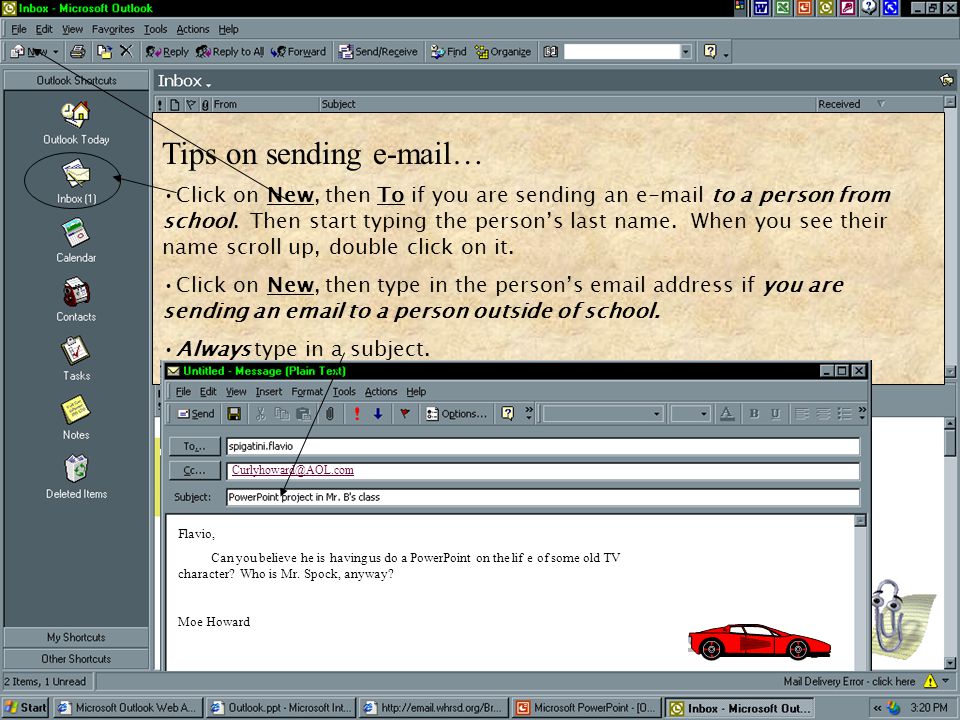Open the Tasks shortcut

click(x=76, y=359)
